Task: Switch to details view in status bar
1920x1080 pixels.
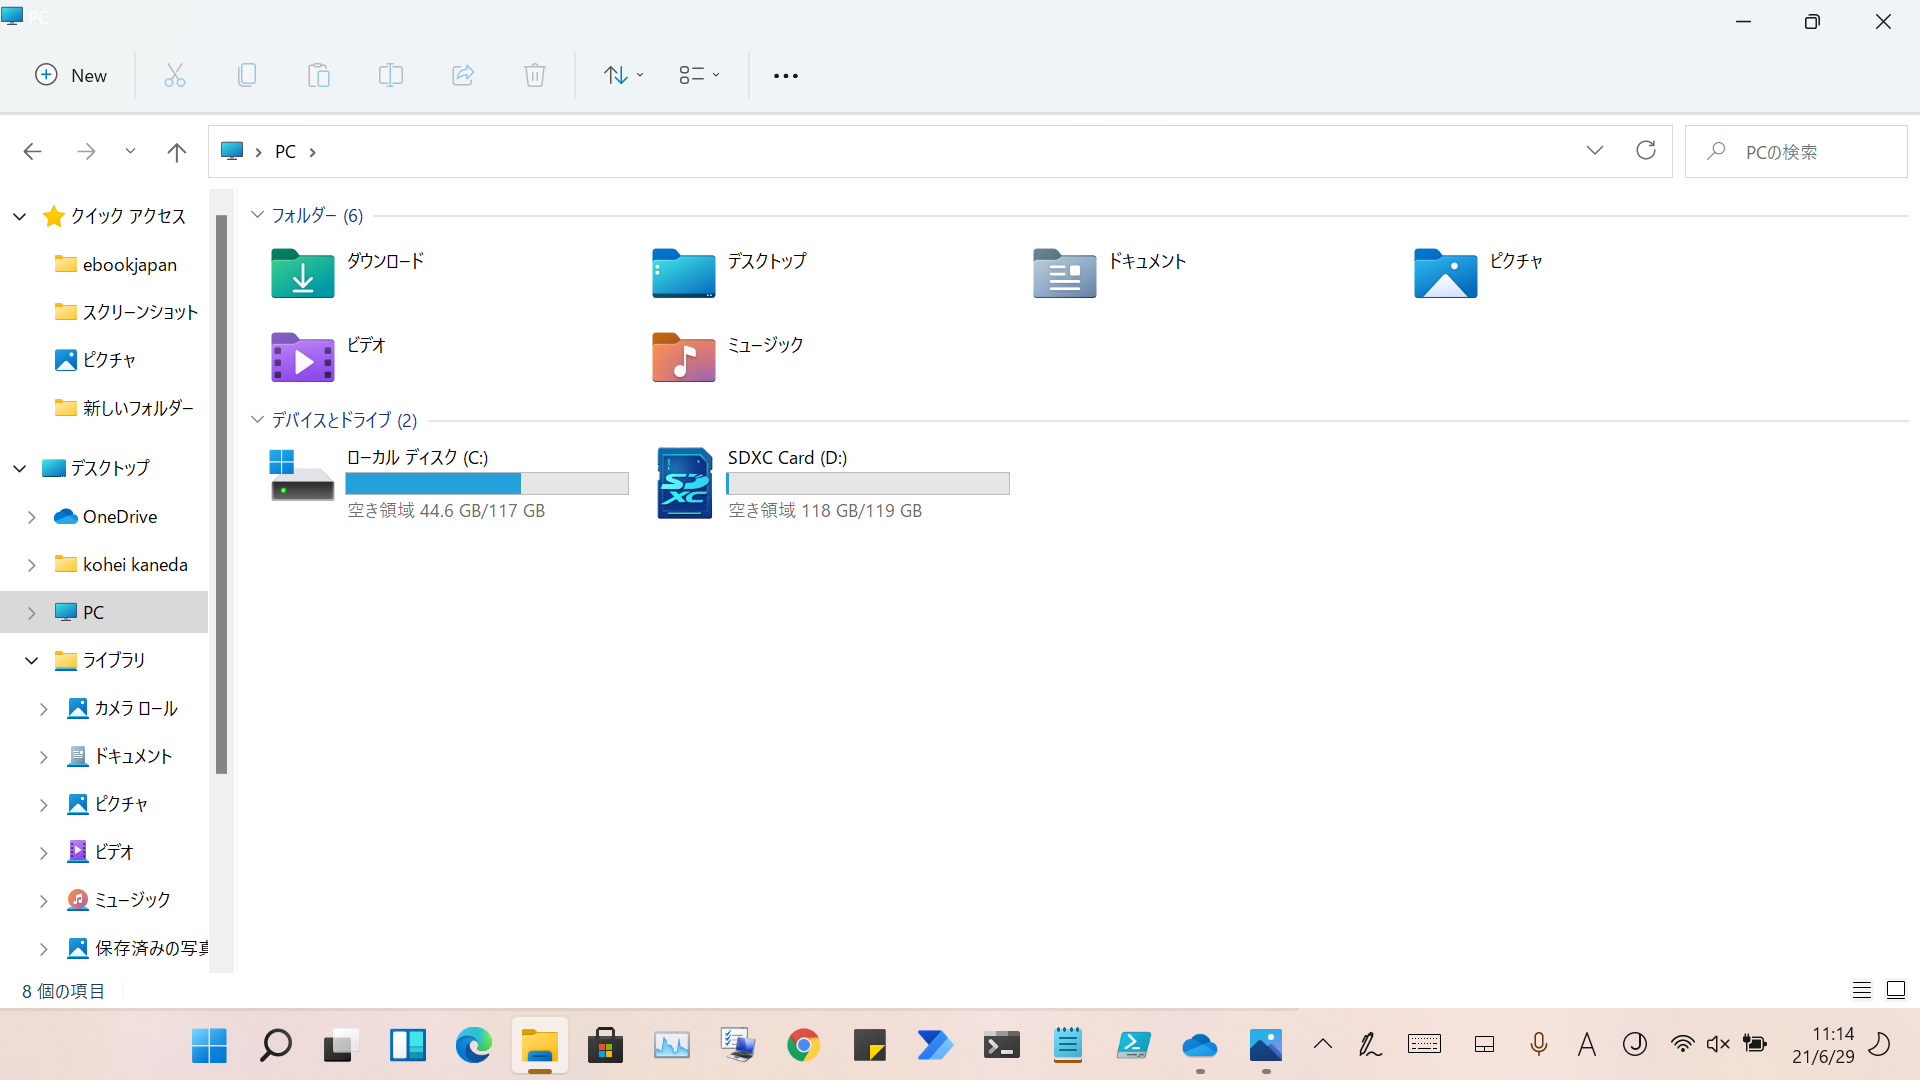Action: click(1861, 990)
